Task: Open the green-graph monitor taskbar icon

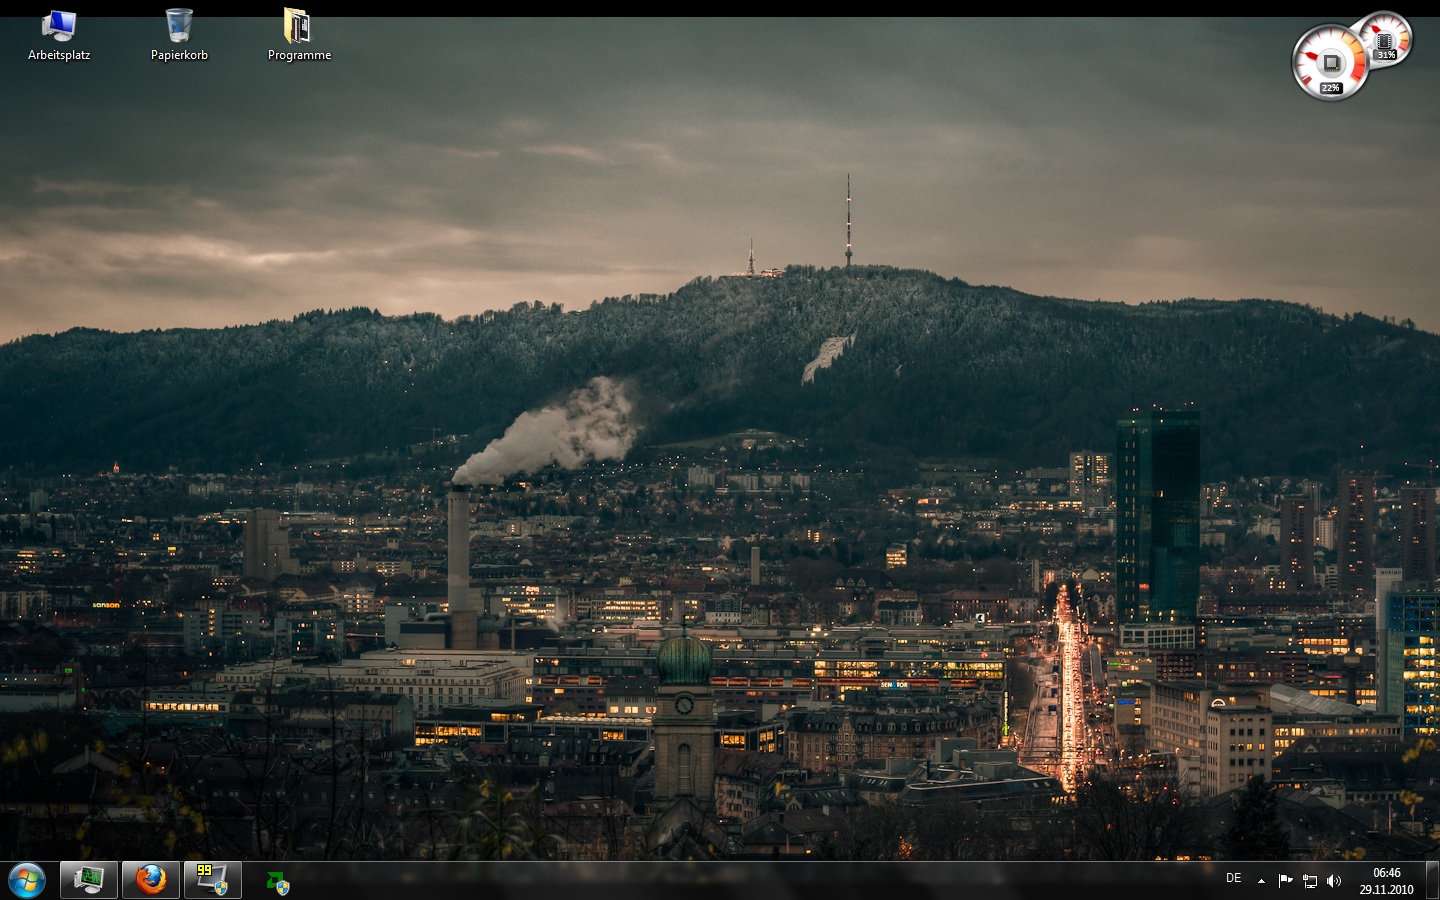Action: pyautogui.click(x=89, y=880)
